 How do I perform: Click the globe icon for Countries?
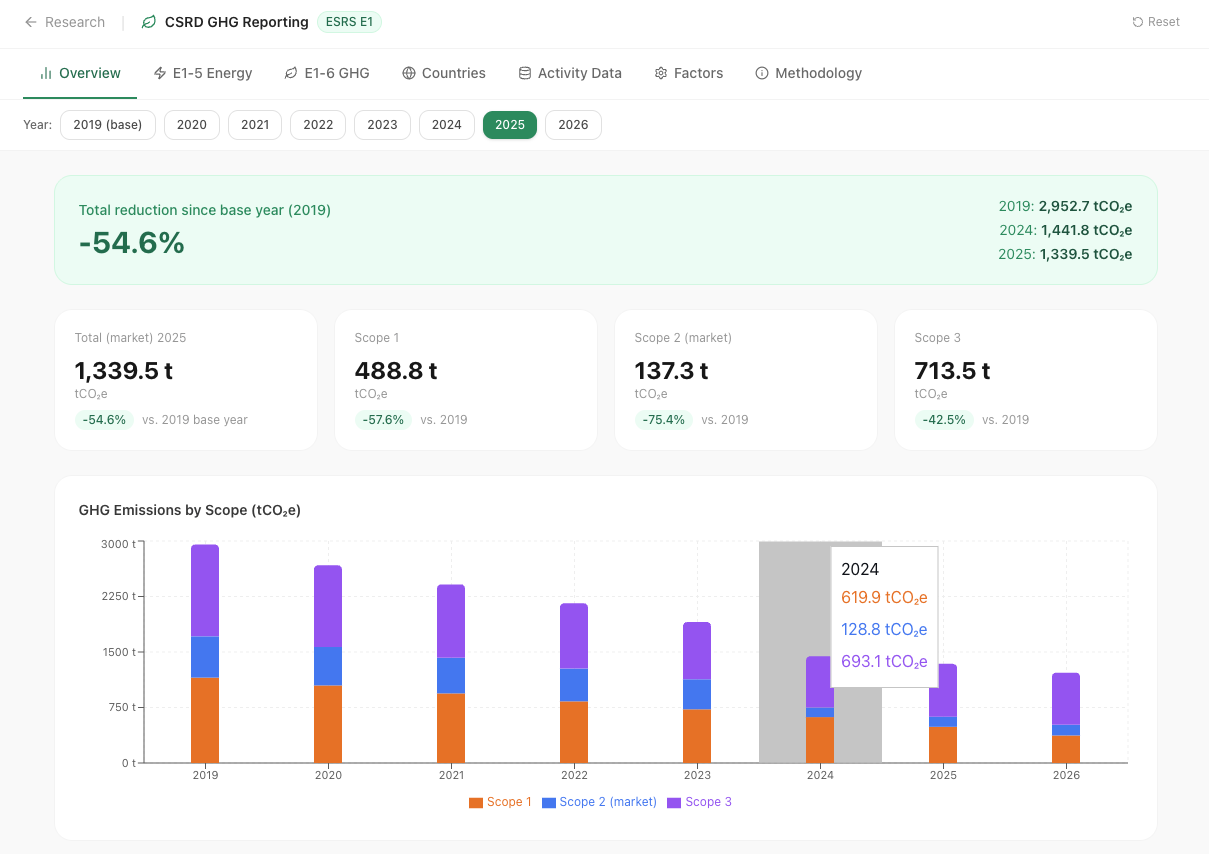click(x=409, y=73)
